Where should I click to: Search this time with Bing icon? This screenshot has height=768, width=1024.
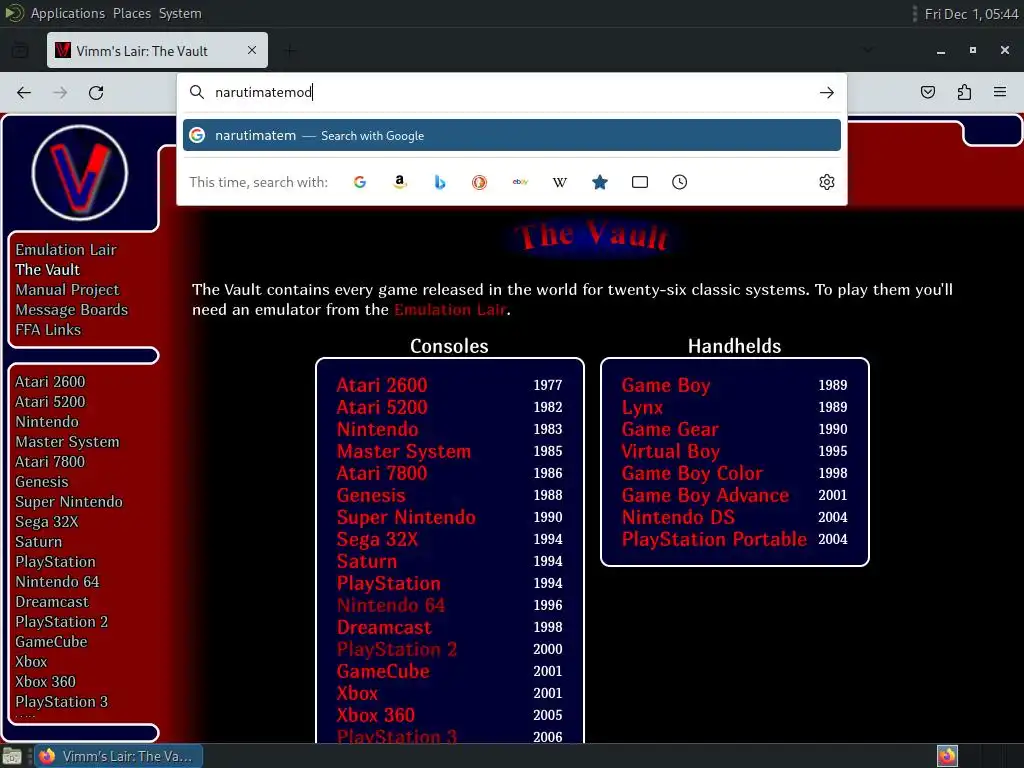(x=440, y=182)
